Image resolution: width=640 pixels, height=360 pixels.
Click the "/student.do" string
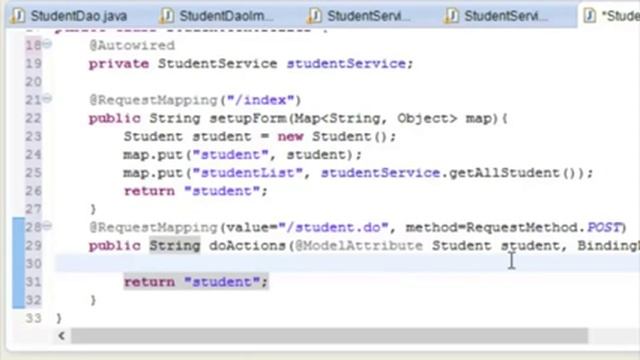pyautogui.click(x=333, y=227)
